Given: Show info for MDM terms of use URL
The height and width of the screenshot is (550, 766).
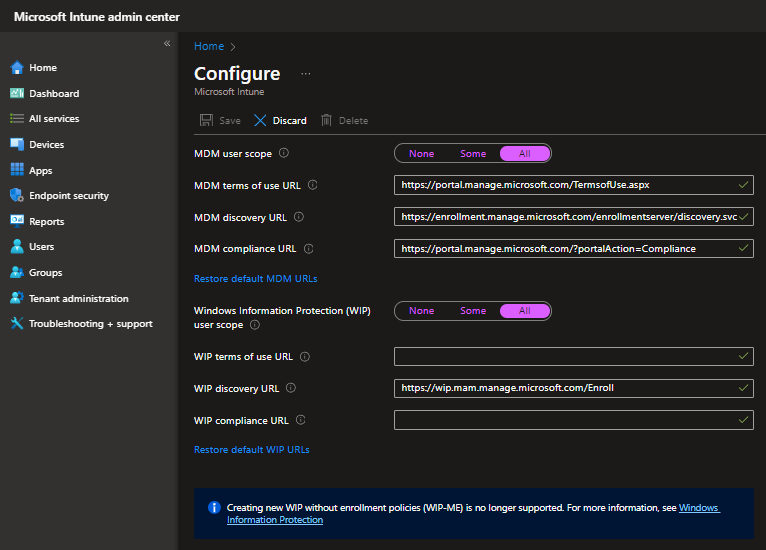Looking at the screenshot, I should pos(313,185).
